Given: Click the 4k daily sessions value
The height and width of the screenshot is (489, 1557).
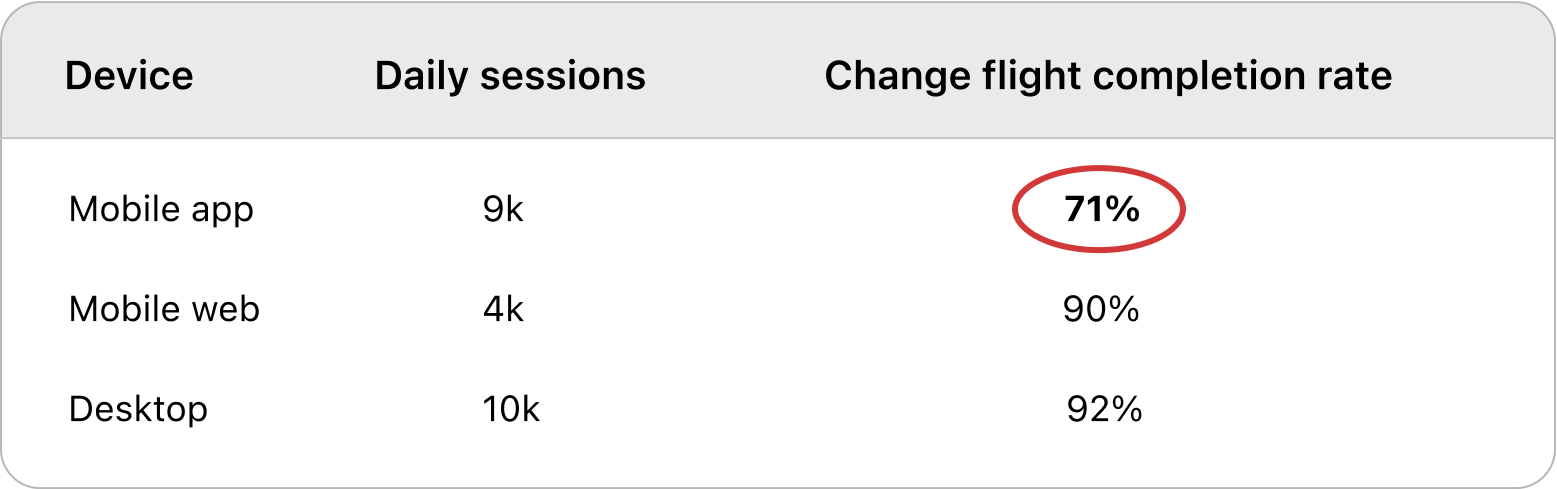Looking at the screenshot, I should point(503,309).
